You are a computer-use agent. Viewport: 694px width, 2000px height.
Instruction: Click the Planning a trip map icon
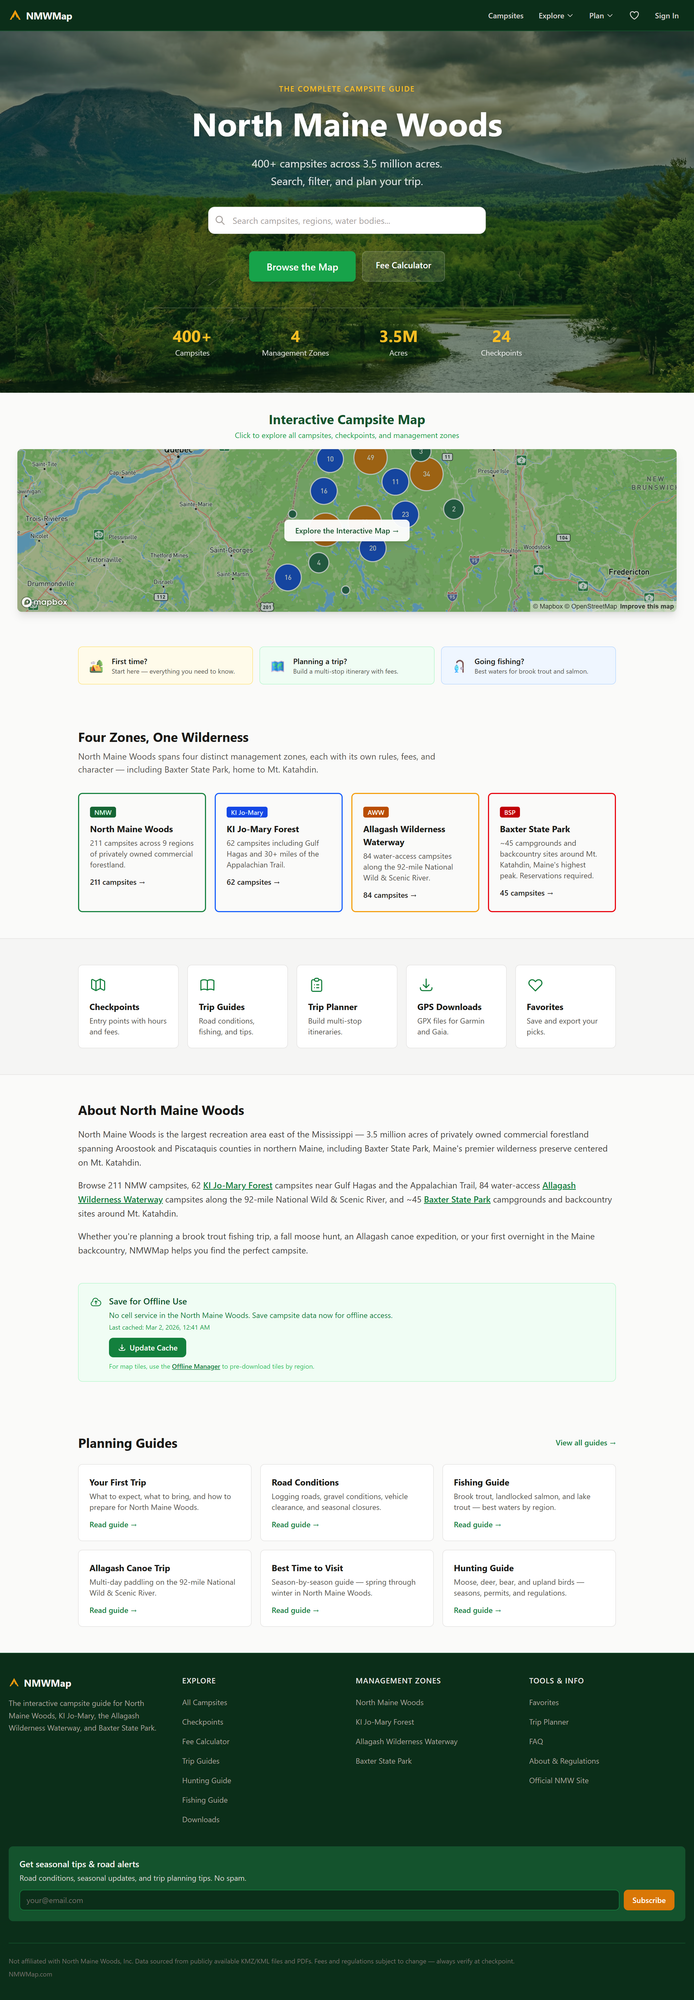278,666
